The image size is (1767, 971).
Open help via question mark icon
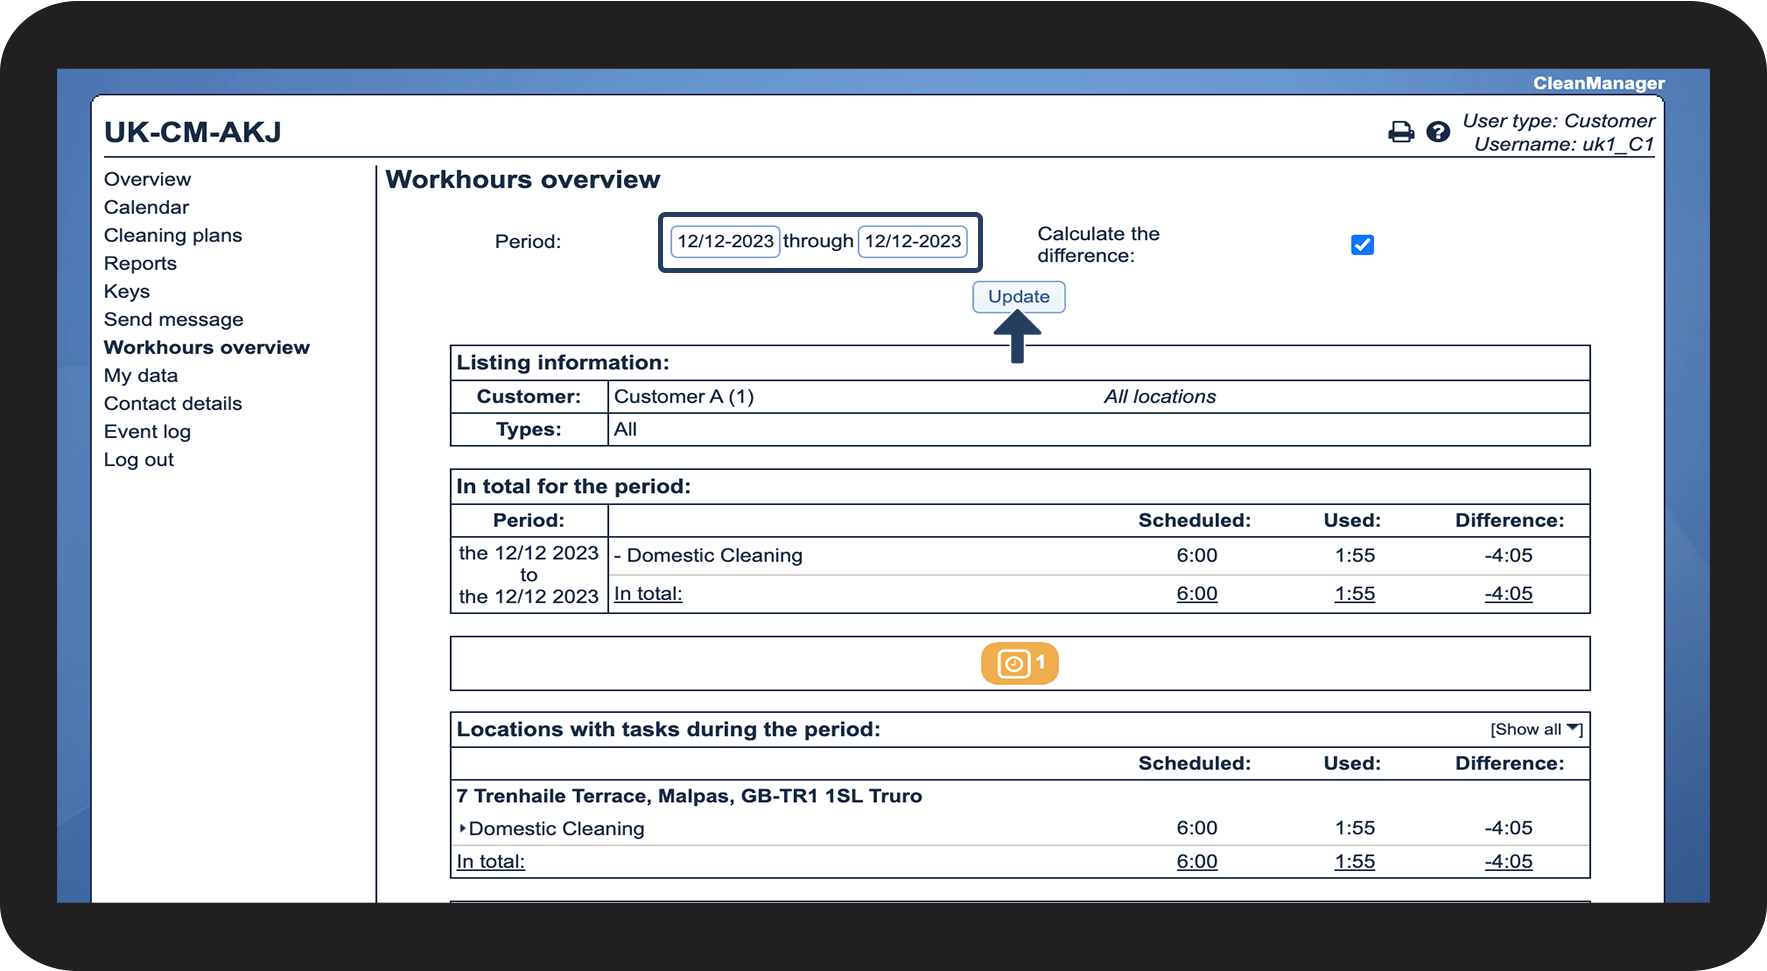[x=1438, y=132]
